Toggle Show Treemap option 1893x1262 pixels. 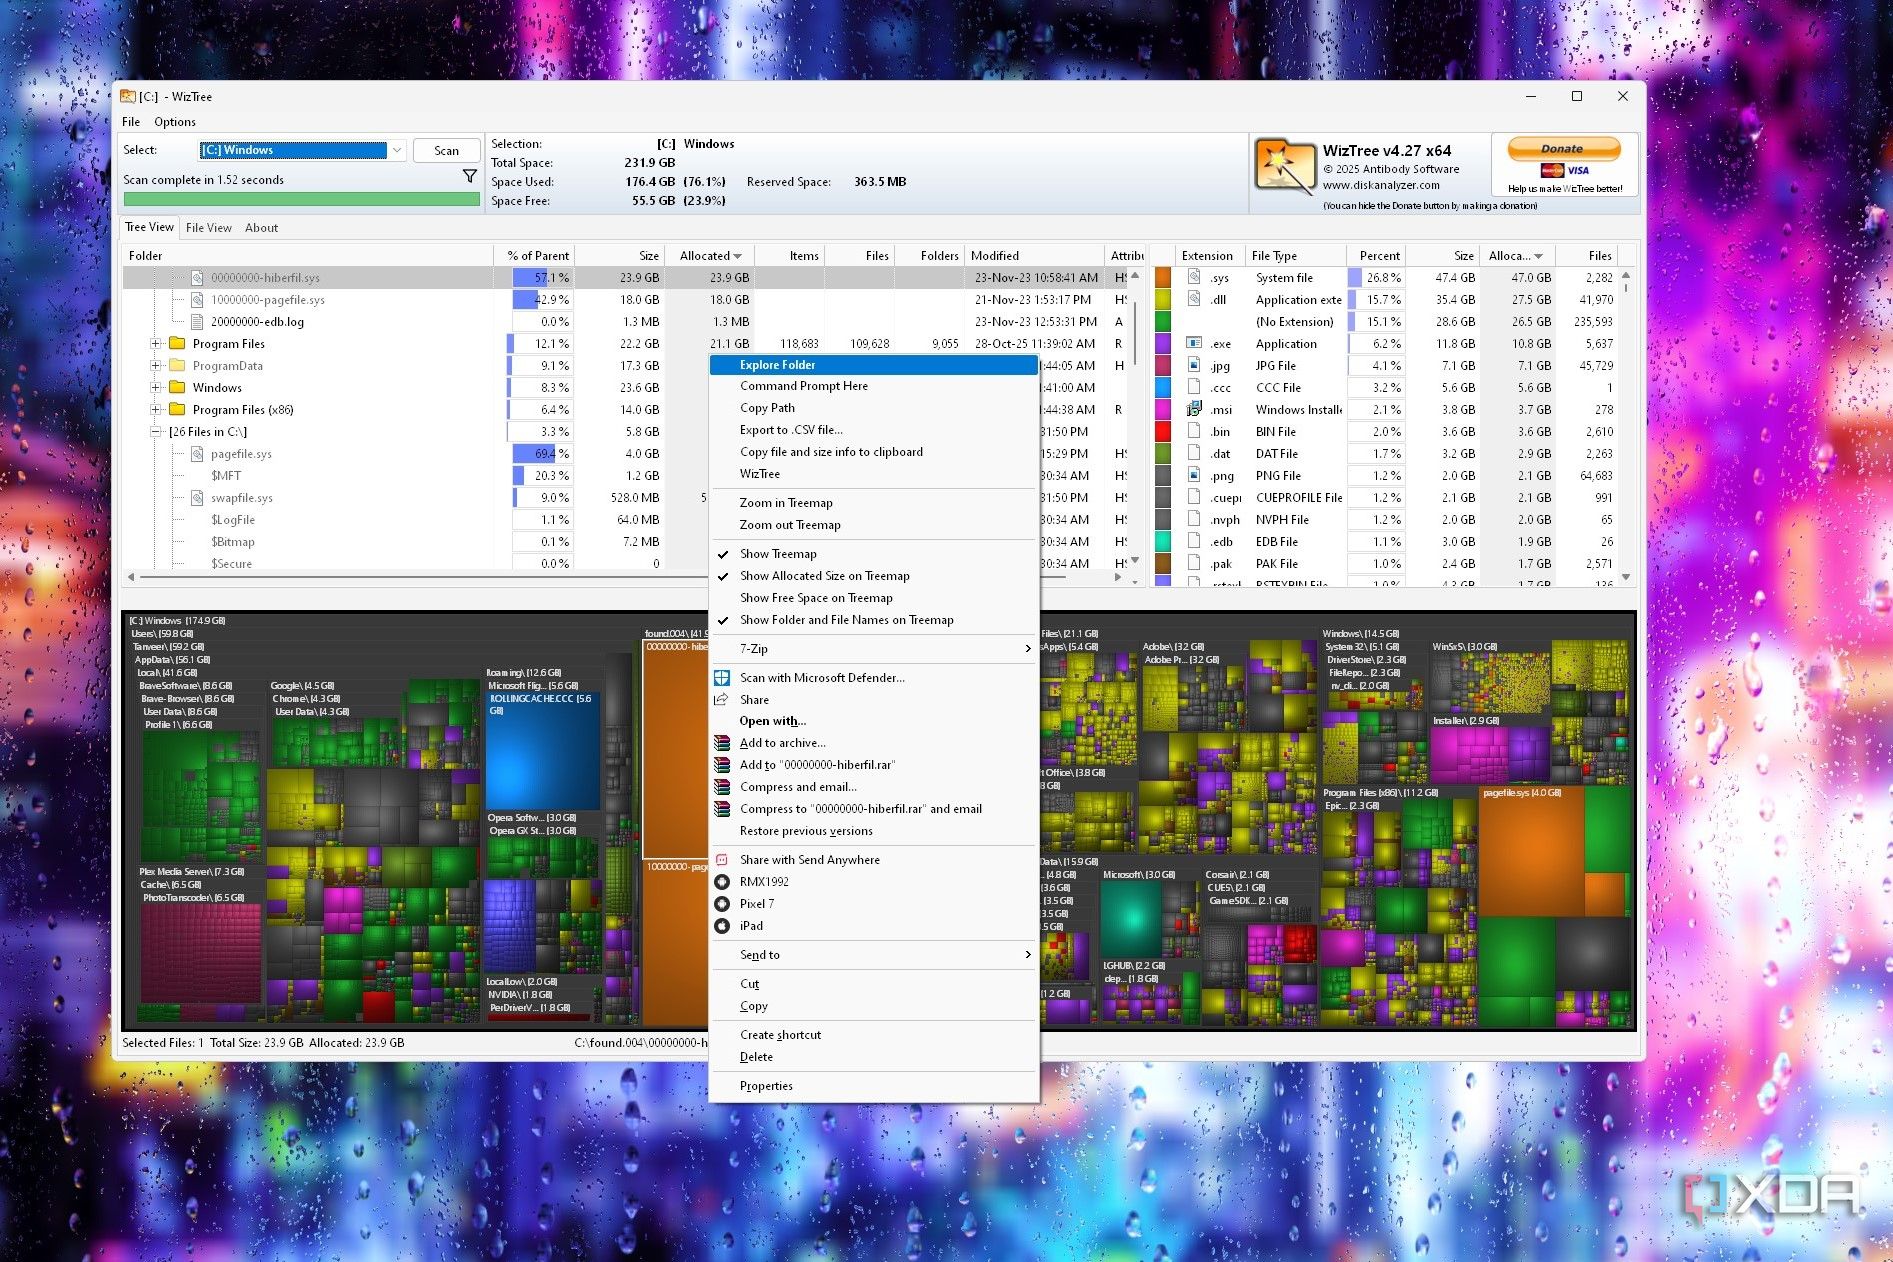pos(778,554)
